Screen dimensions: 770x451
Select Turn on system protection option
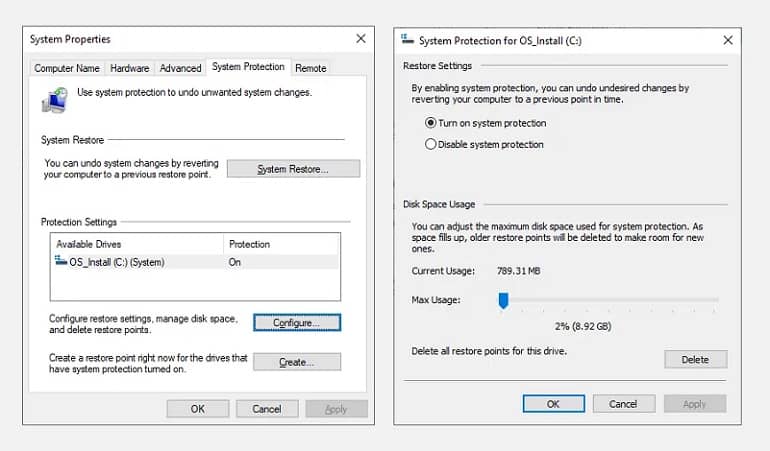tap(431, 123)
